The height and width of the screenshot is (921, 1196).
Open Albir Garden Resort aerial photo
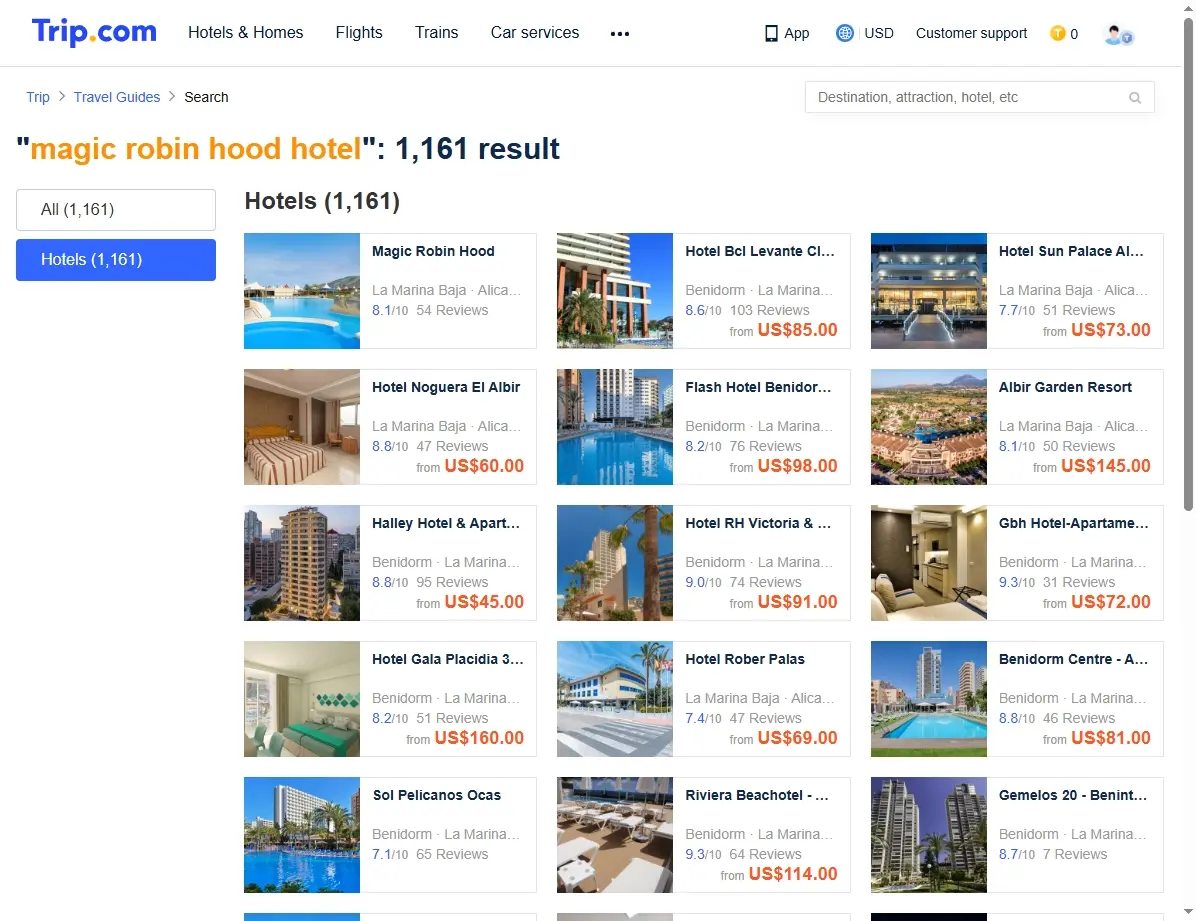tap(928, 427)
